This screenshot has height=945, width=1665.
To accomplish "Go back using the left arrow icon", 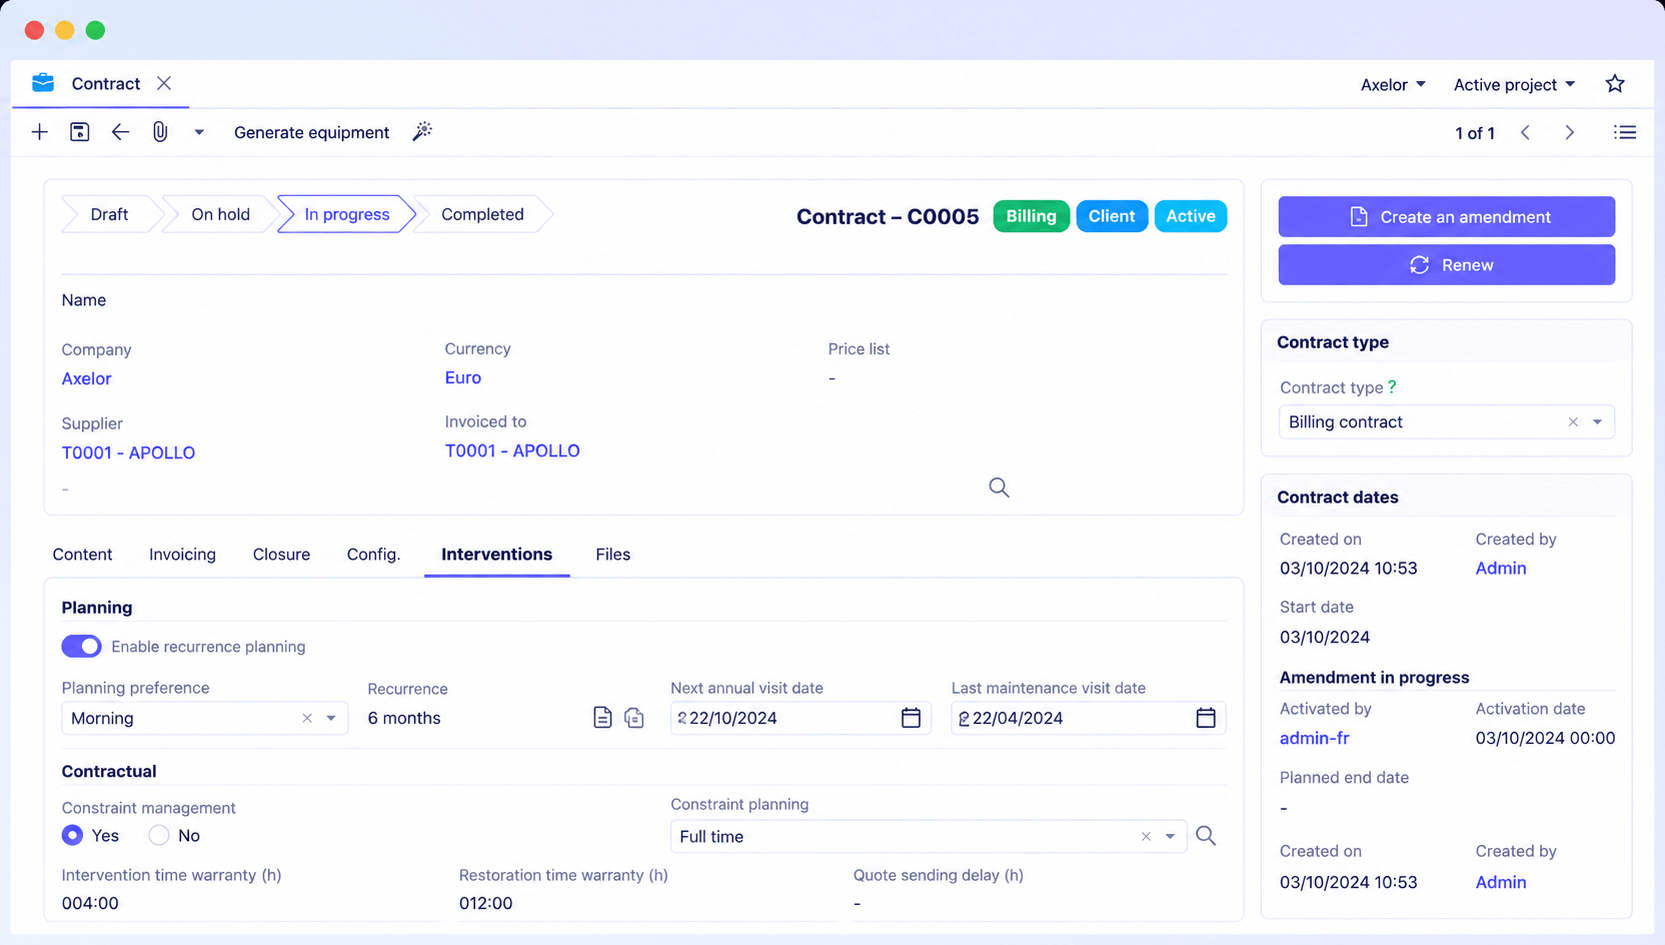I will pyautogui.click(x=120, y=132).
